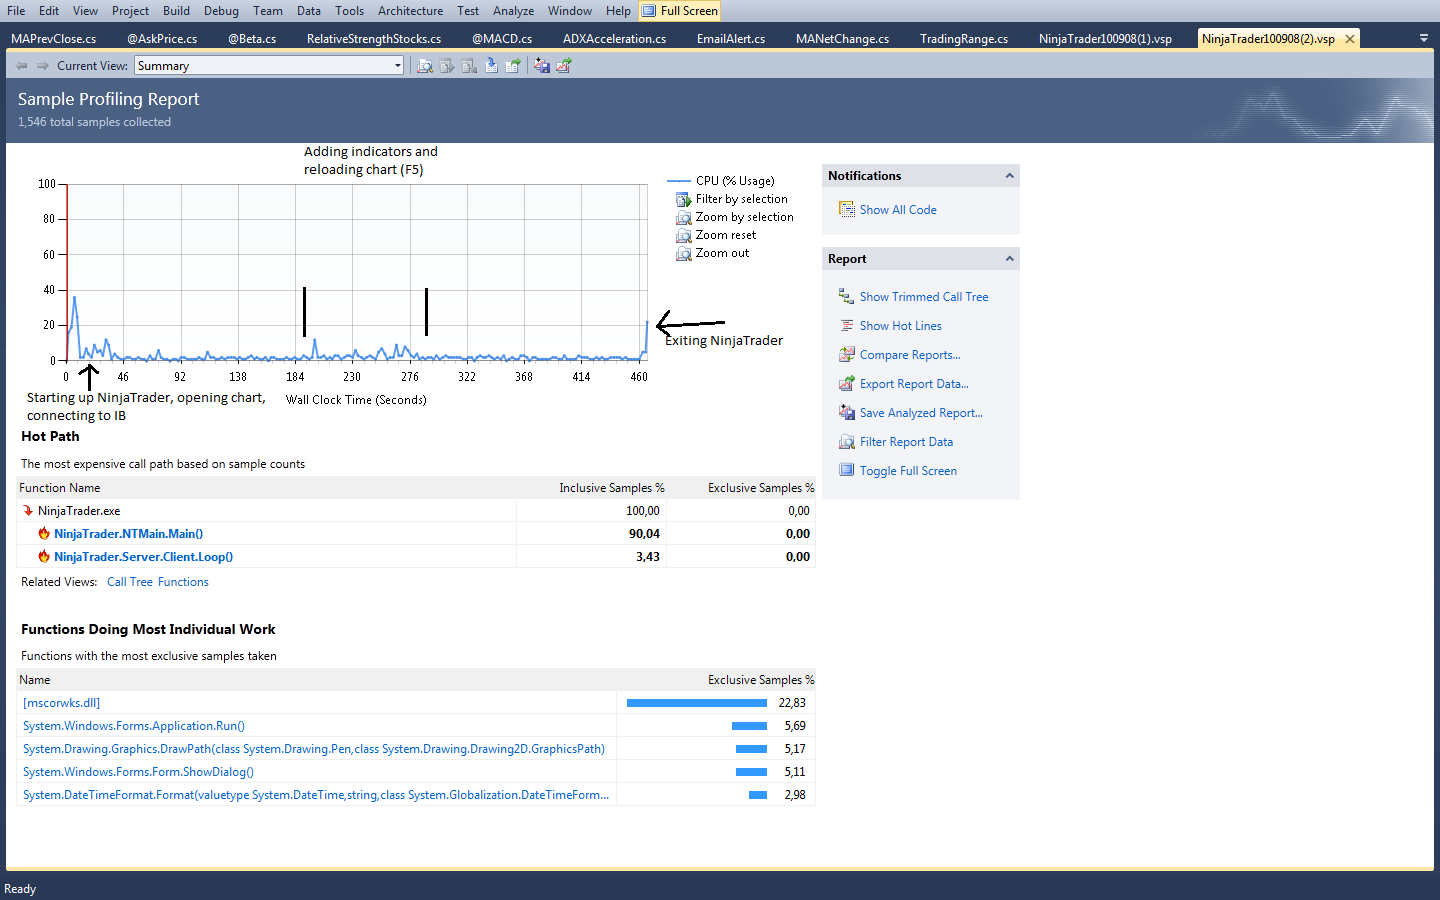Viewport: 1440px width, 900px height.
Task: Click the Show Trimmed Call Tree icon
Action: [x=847, y=297]
